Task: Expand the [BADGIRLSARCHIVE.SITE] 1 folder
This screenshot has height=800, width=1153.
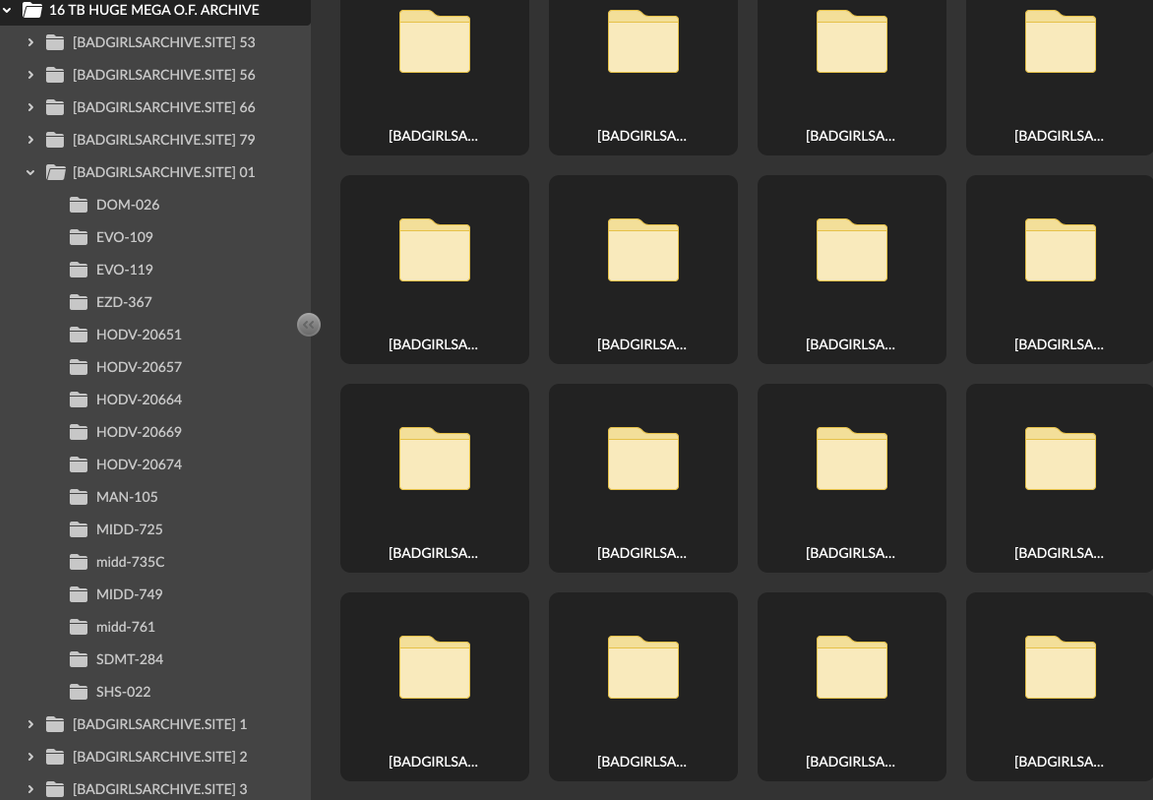Action: [x=30, y=724]
